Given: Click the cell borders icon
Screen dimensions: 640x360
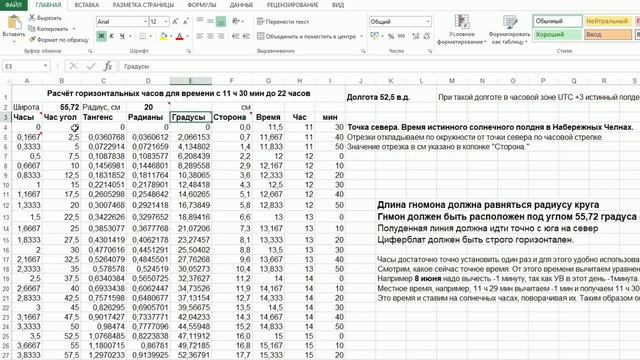Looking at the screenshot, I should point(142,36).
